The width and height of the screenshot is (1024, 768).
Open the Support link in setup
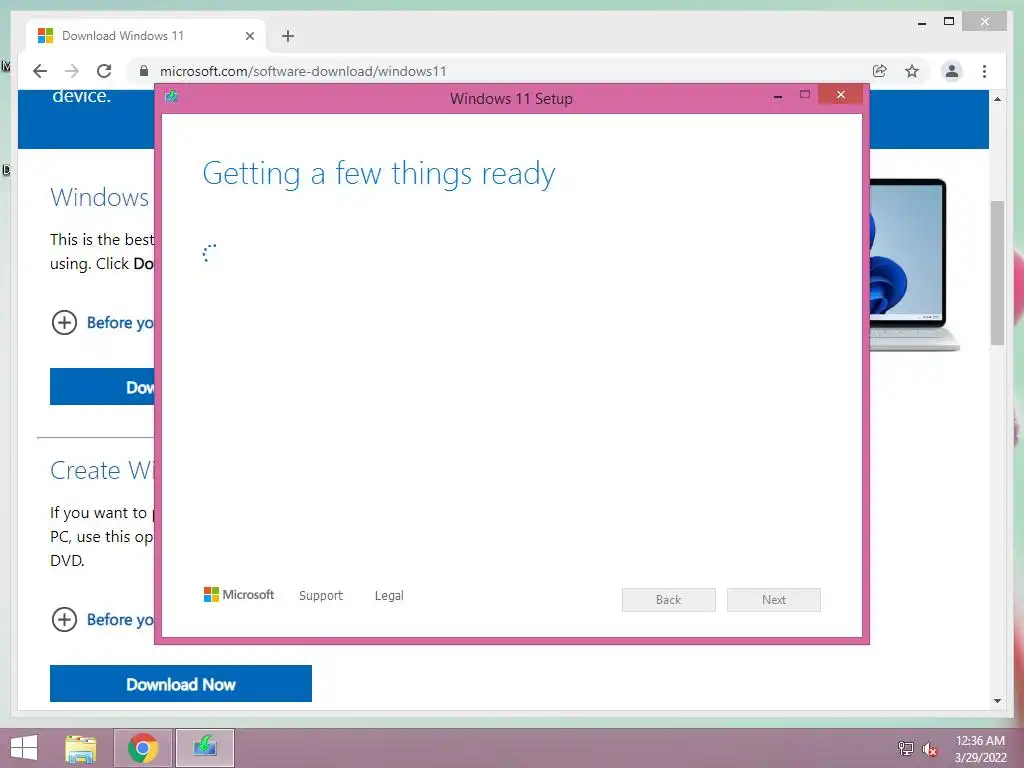pos(321,596)
